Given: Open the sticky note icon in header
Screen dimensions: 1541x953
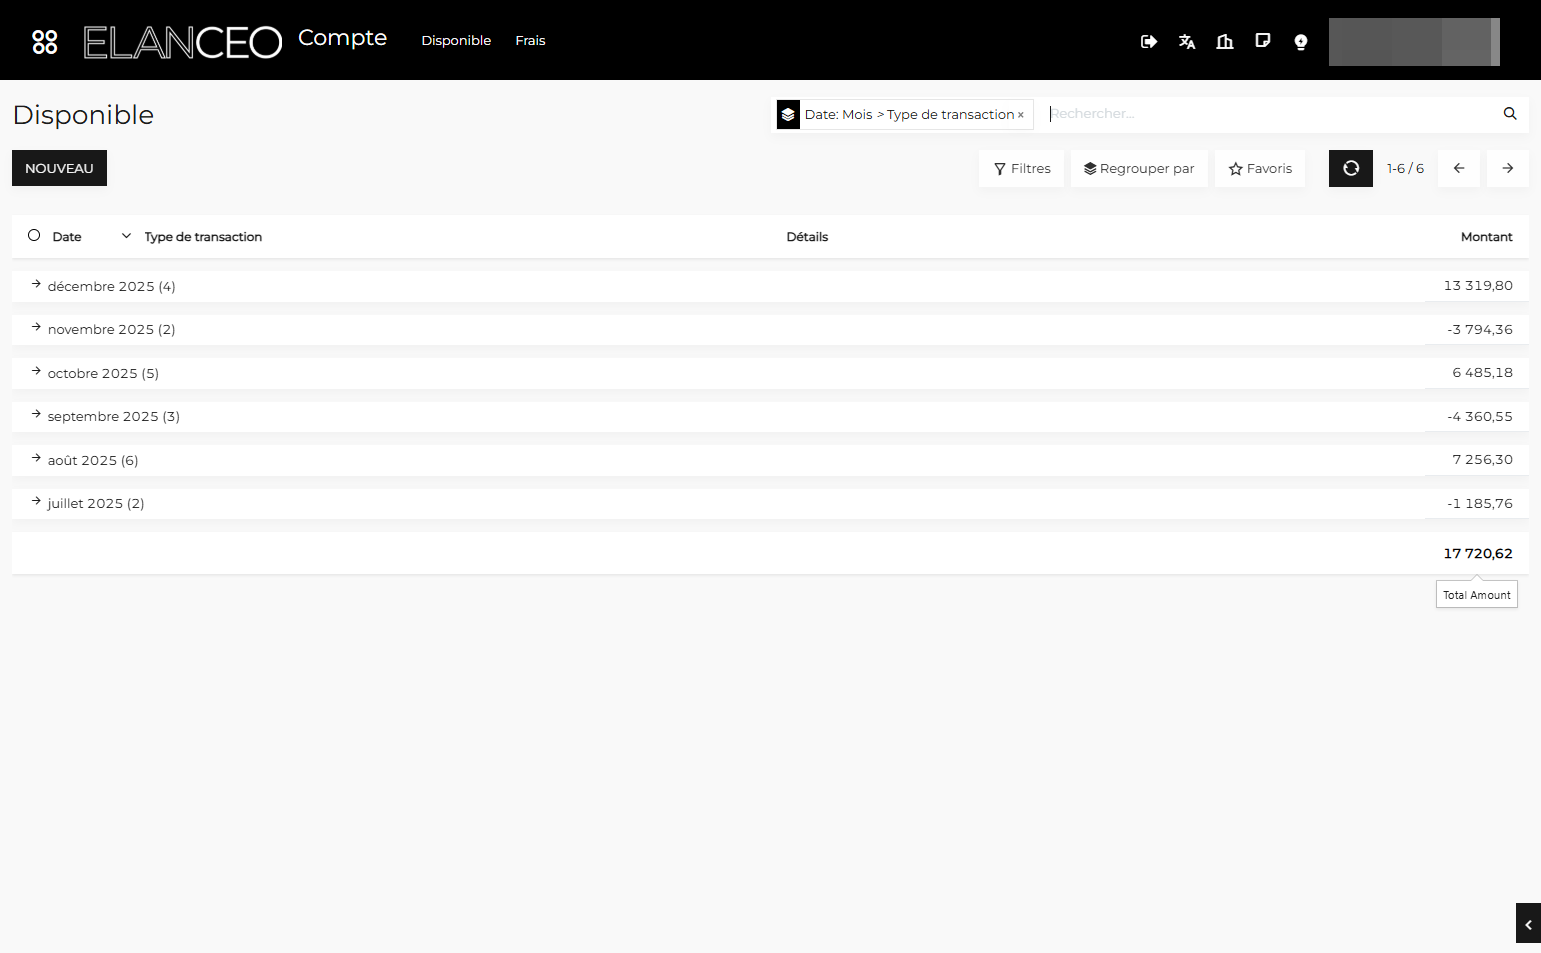Looking at the screenshot, I should click(x=1263, y=41).
